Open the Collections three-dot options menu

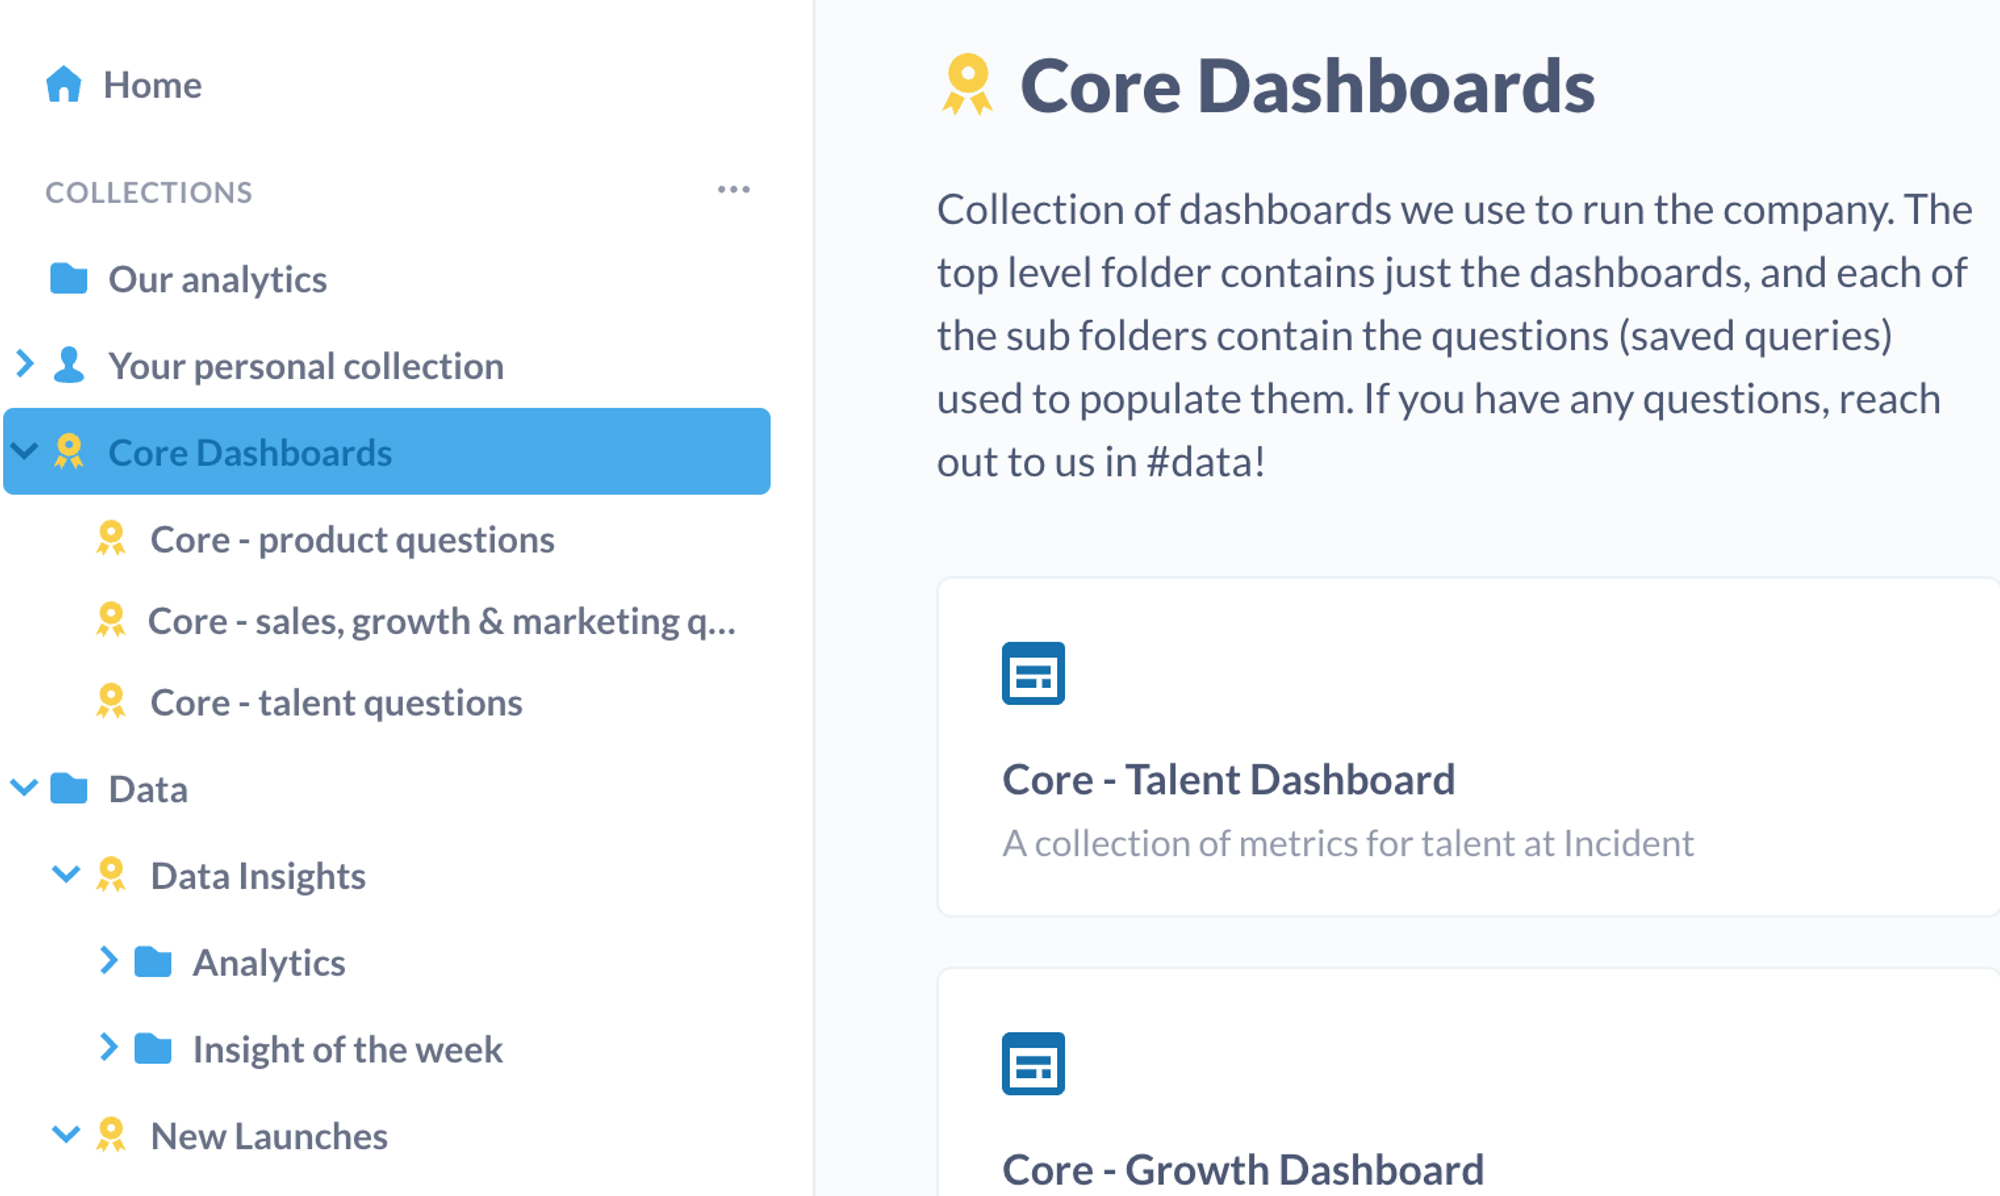pyautogui.click(x=733, y=190)
